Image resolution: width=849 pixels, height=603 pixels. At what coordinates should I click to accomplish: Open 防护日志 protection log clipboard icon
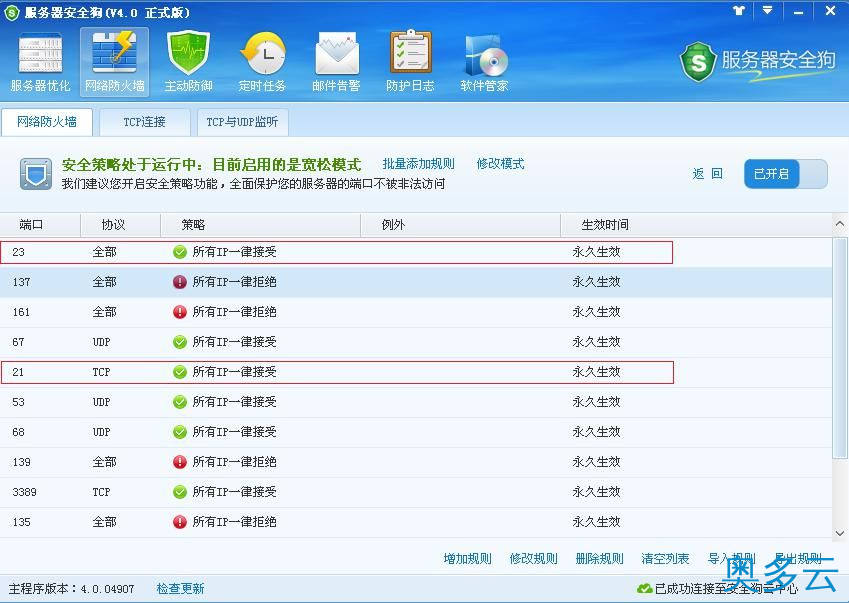coord(410,62)
